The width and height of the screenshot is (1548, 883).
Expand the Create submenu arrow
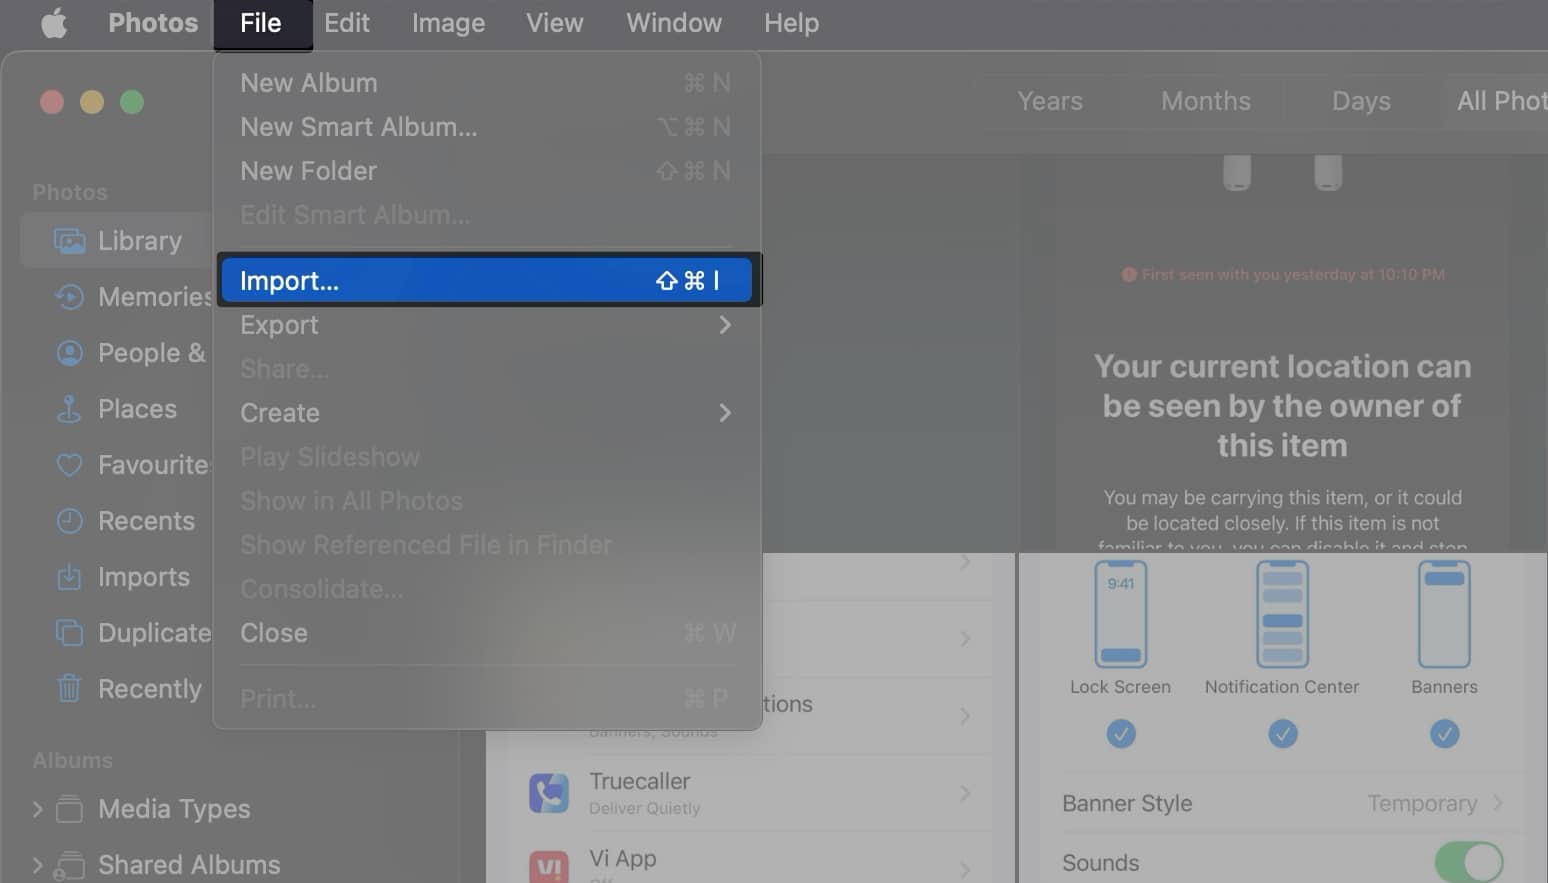click(725, 413)
